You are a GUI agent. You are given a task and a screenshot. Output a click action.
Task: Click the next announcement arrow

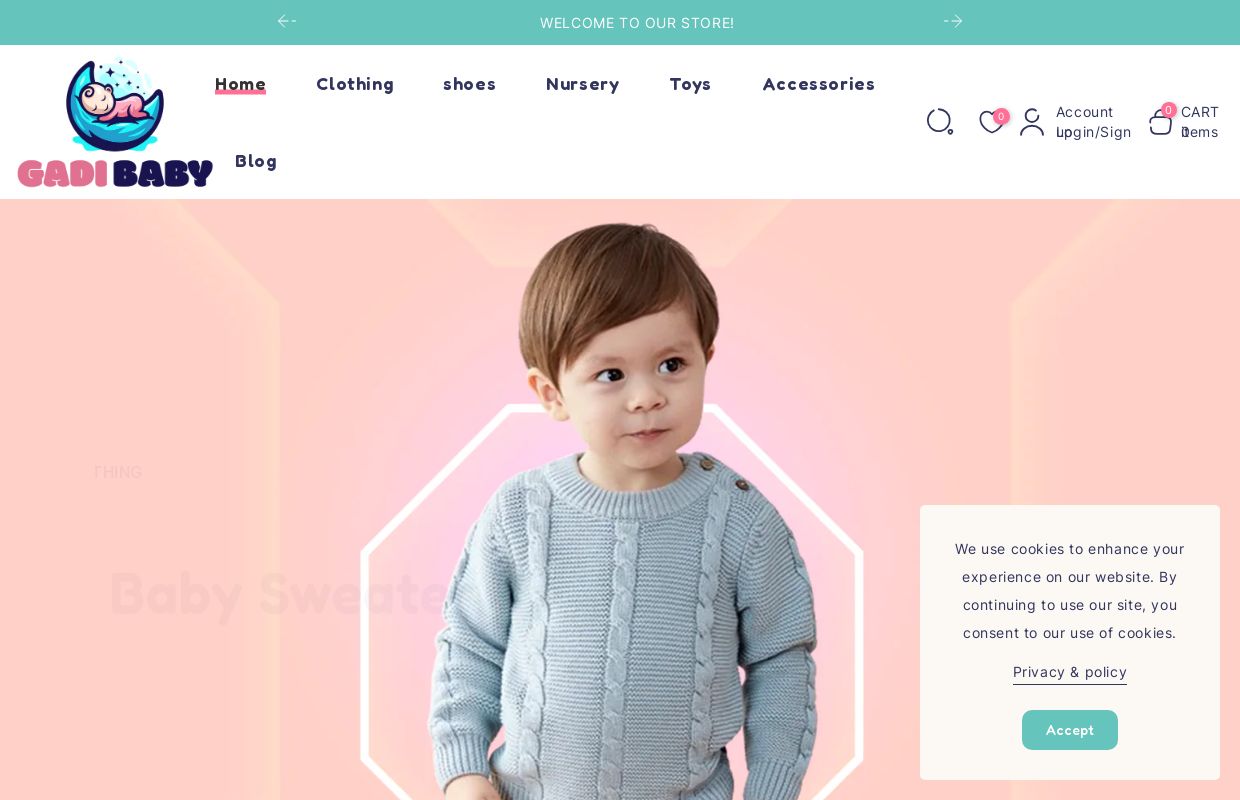point(953,21)
